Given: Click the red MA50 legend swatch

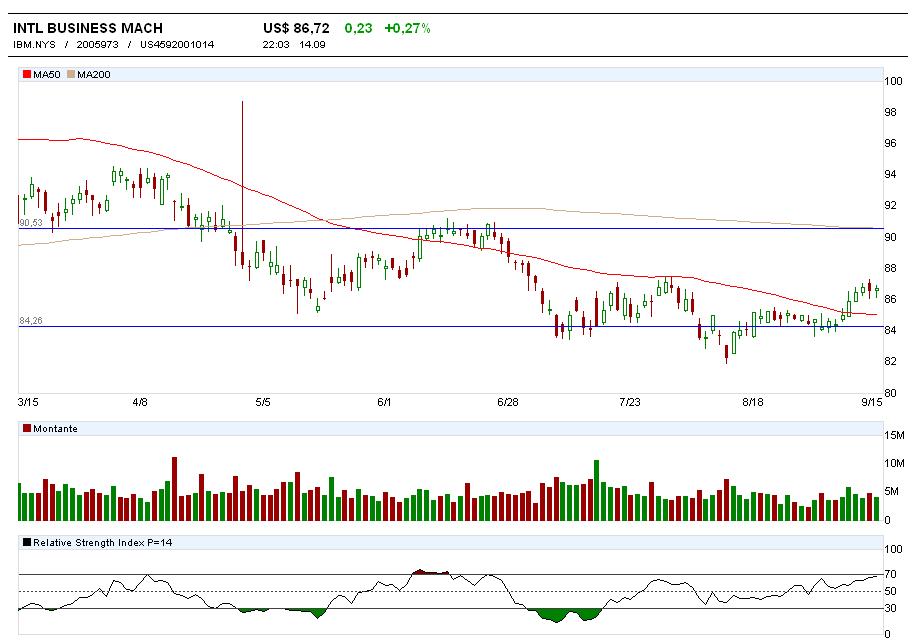Looking at the screenshot, I should click(x=27, y=74).
